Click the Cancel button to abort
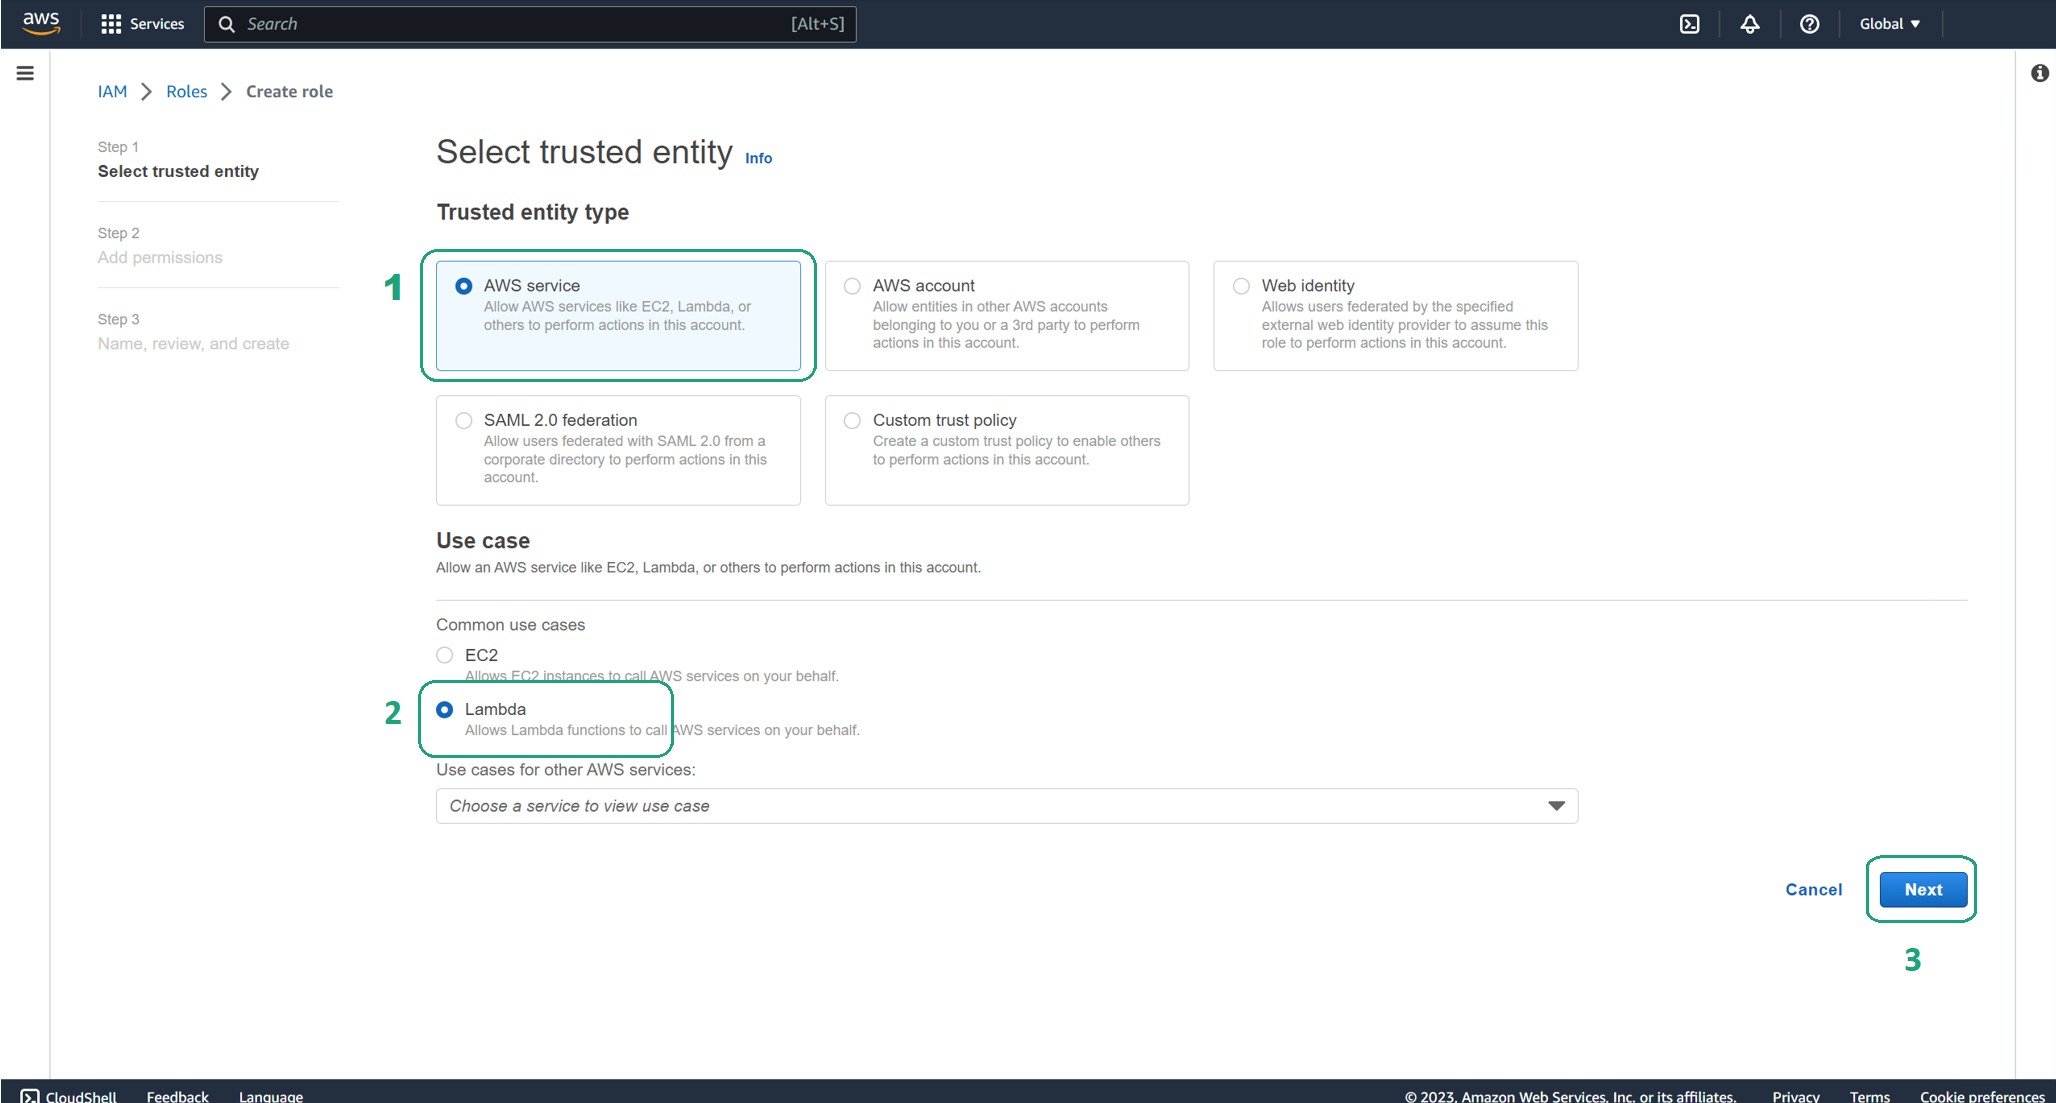 tap(1814, 889)
